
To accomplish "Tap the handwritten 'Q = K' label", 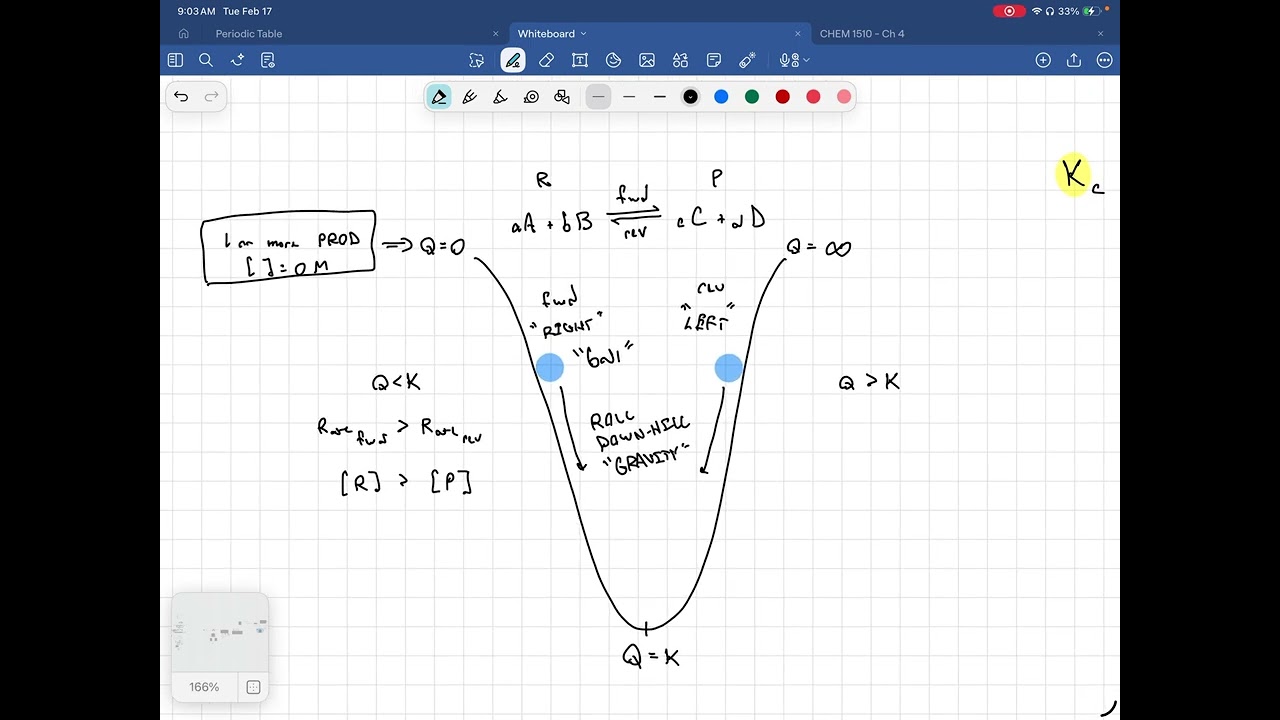I will tap(651, 656).
